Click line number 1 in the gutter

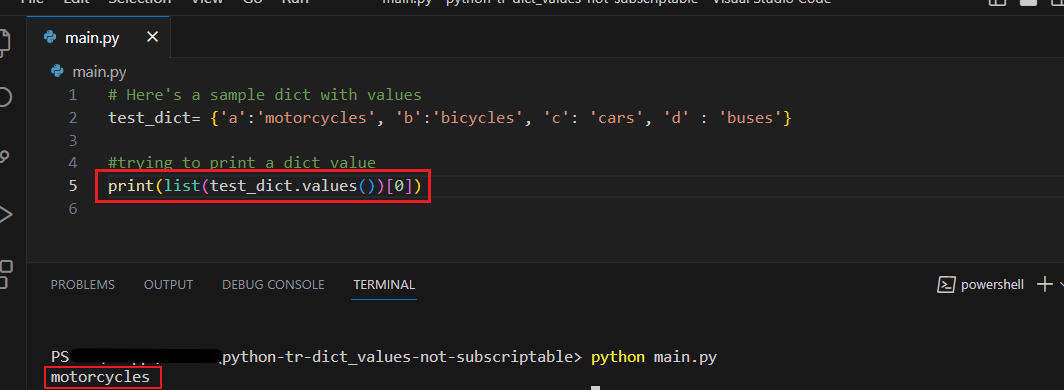73,95
